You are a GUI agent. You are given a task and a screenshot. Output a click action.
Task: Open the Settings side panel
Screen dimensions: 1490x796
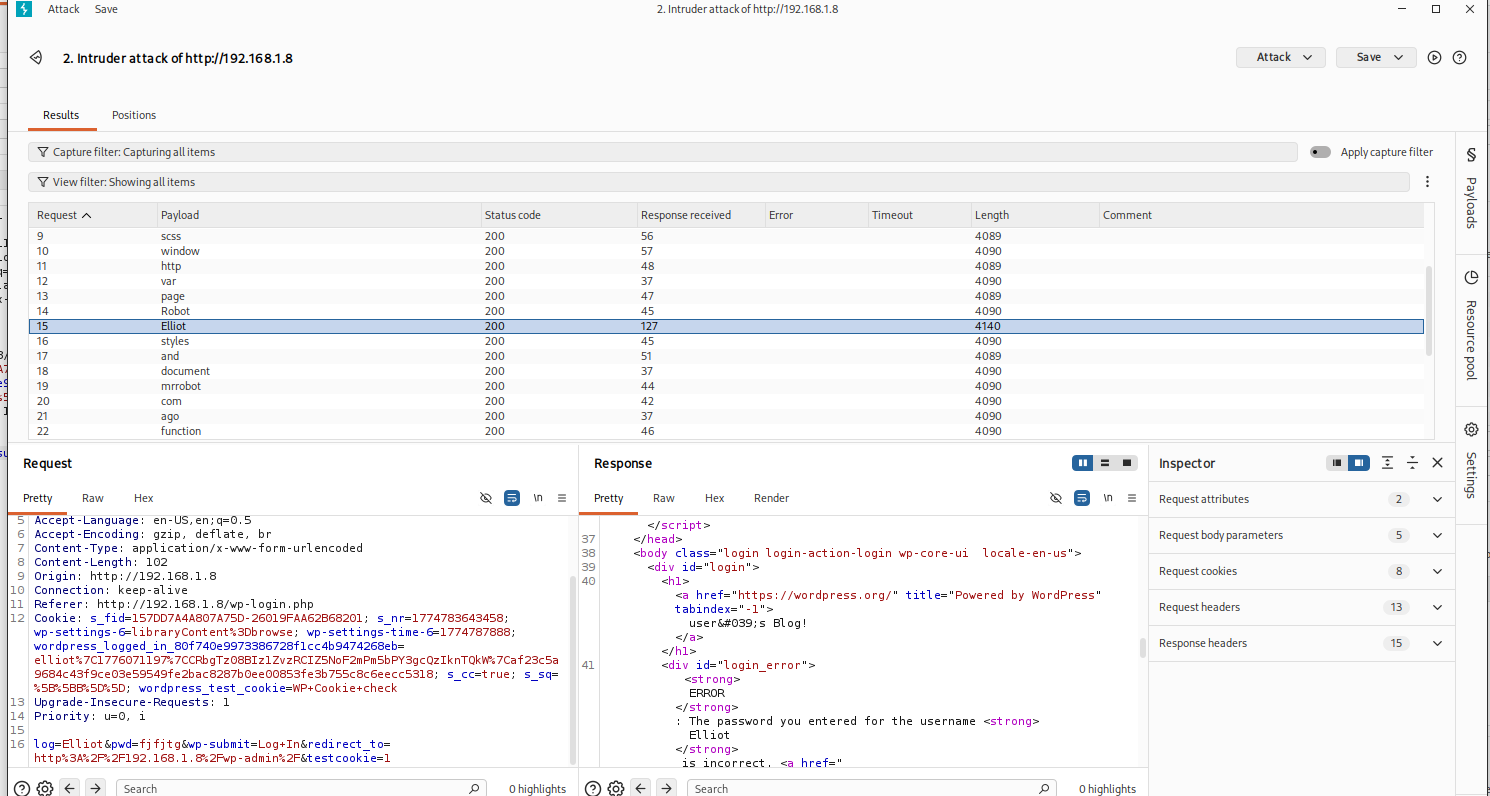tap(1471, 461)
